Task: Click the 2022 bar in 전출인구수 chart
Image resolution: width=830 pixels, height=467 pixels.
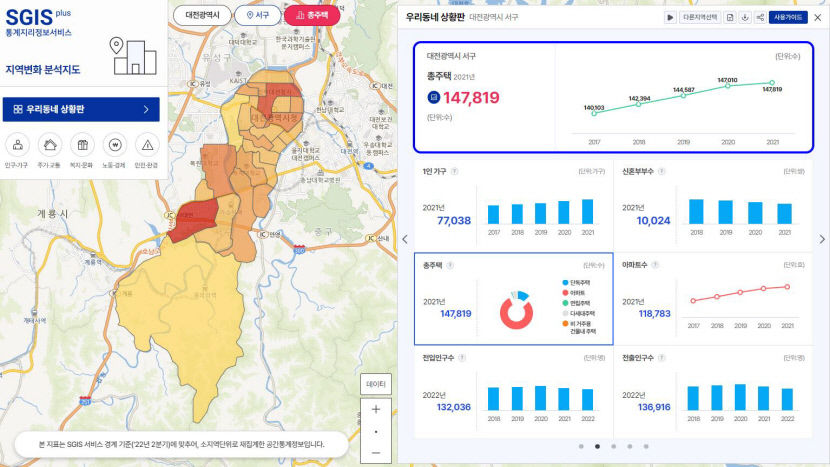Action: tap(787, 399)
